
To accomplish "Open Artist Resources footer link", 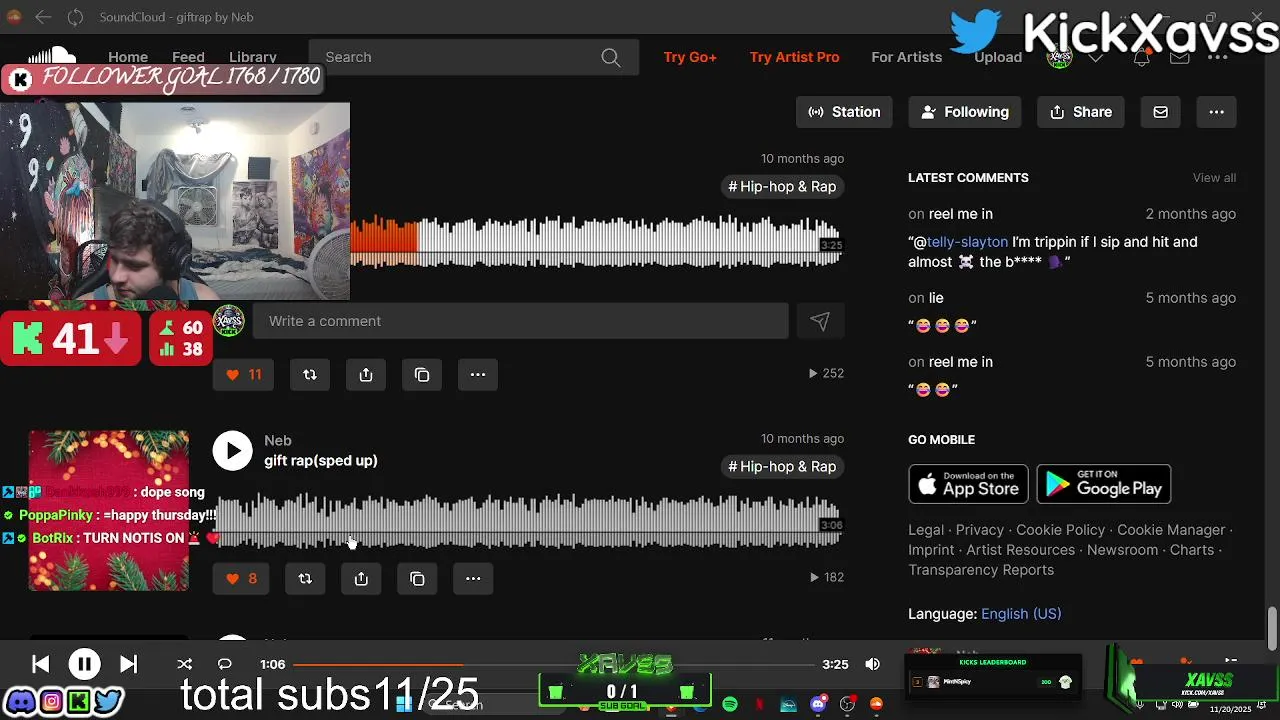I will [x=1020, y=550].
